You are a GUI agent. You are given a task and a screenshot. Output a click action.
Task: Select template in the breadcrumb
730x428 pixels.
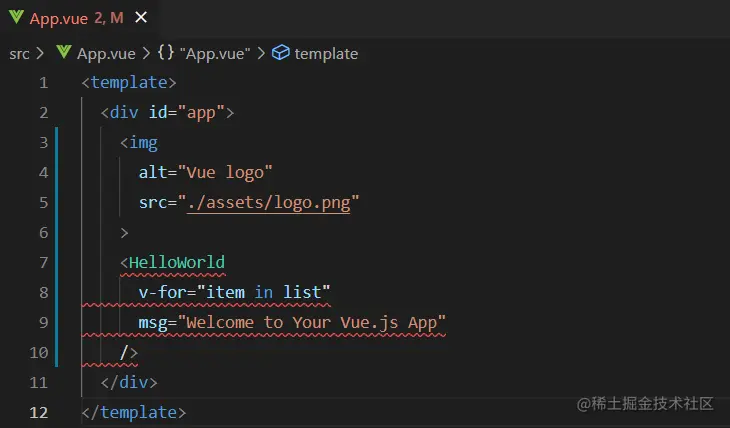(326, 54)
